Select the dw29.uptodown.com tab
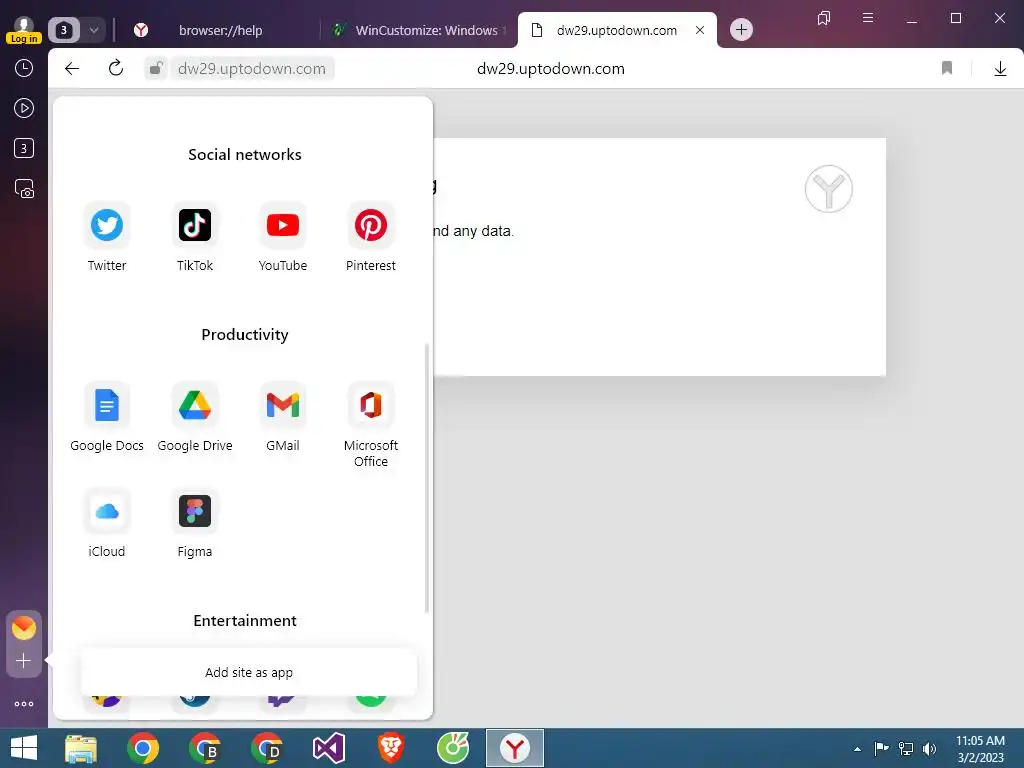 616,30
